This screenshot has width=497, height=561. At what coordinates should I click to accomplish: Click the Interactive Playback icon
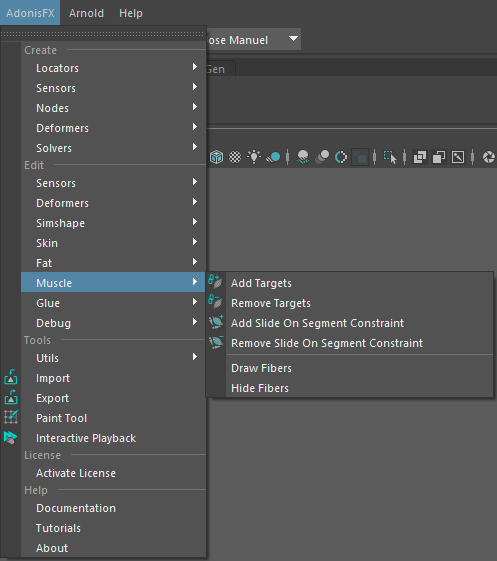[10, 437]
